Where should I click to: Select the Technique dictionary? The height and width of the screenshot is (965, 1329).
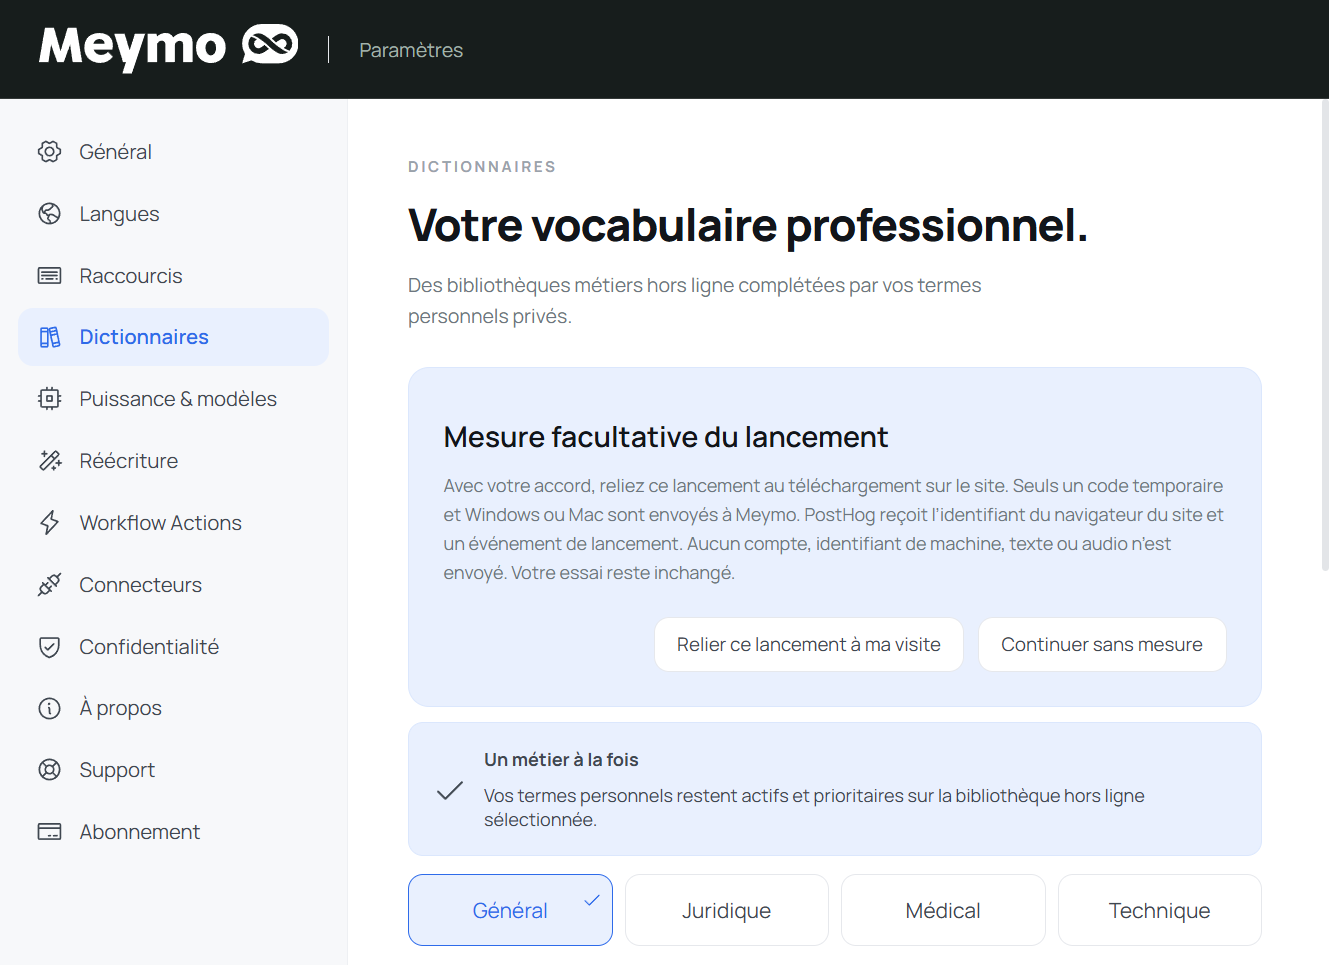pyautogui.click(x=1160, y=910)
